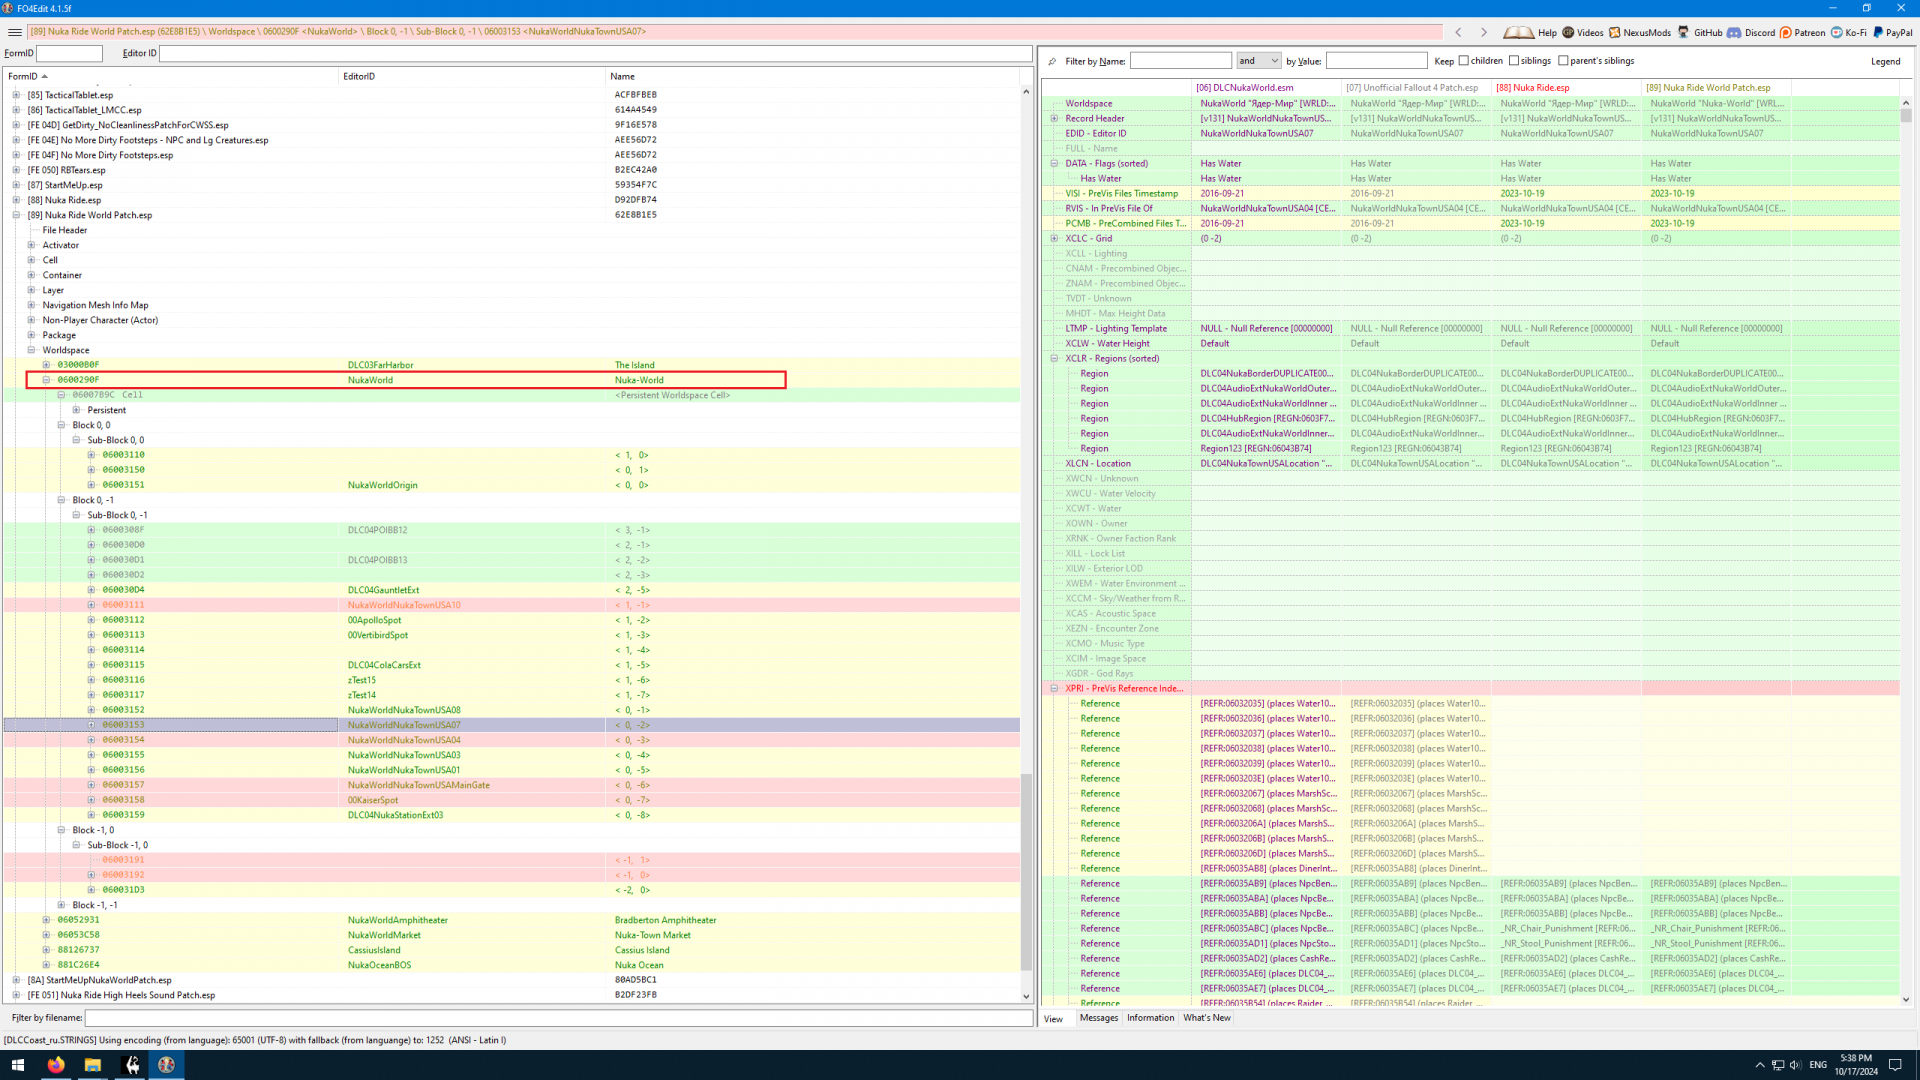The image size is (1920, 1080).
Task: Click the Legend button
Action: tap(1885, 61)
